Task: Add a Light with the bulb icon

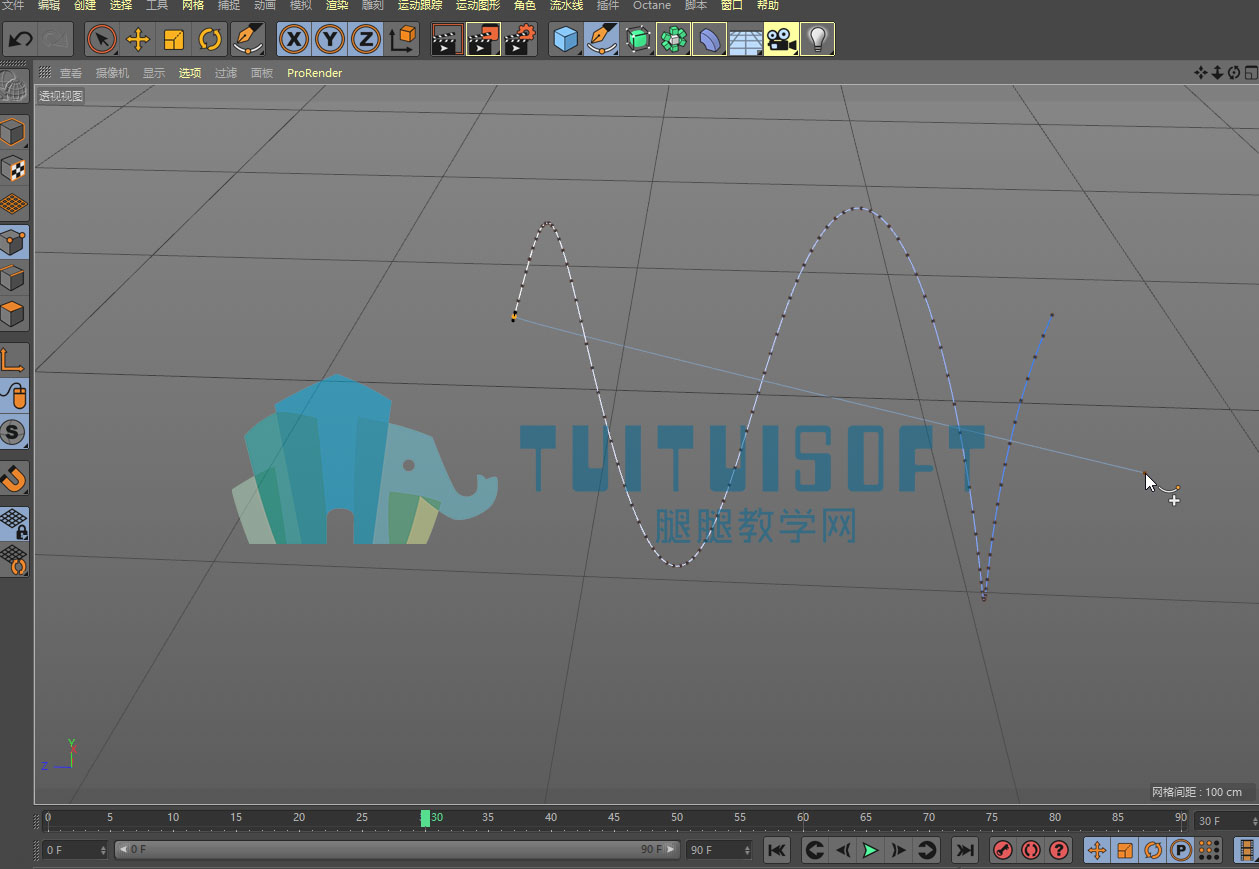Action: coord(818,40)
